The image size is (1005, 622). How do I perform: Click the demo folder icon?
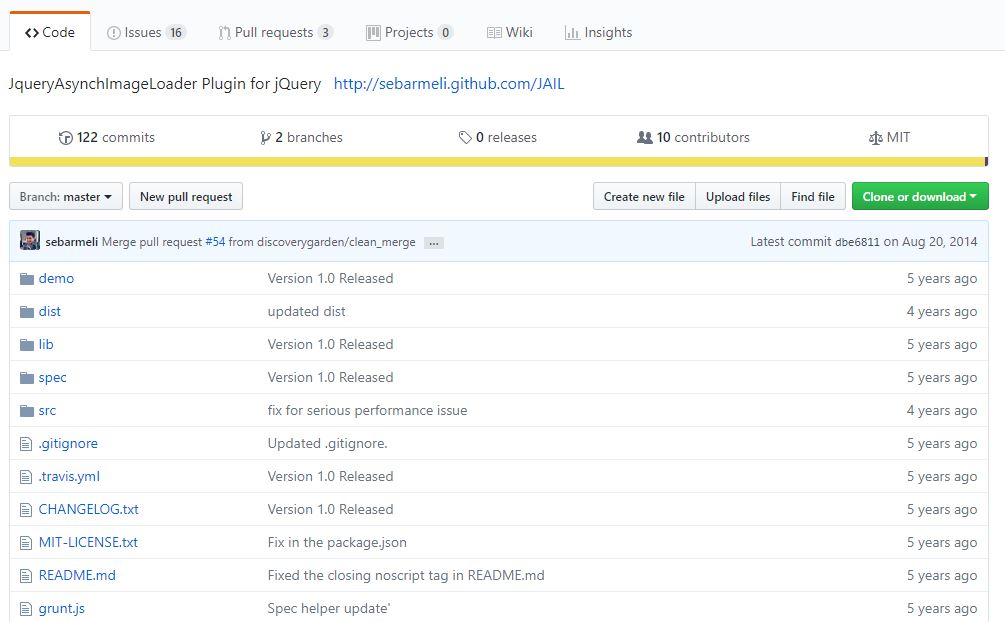click(27, 279)
